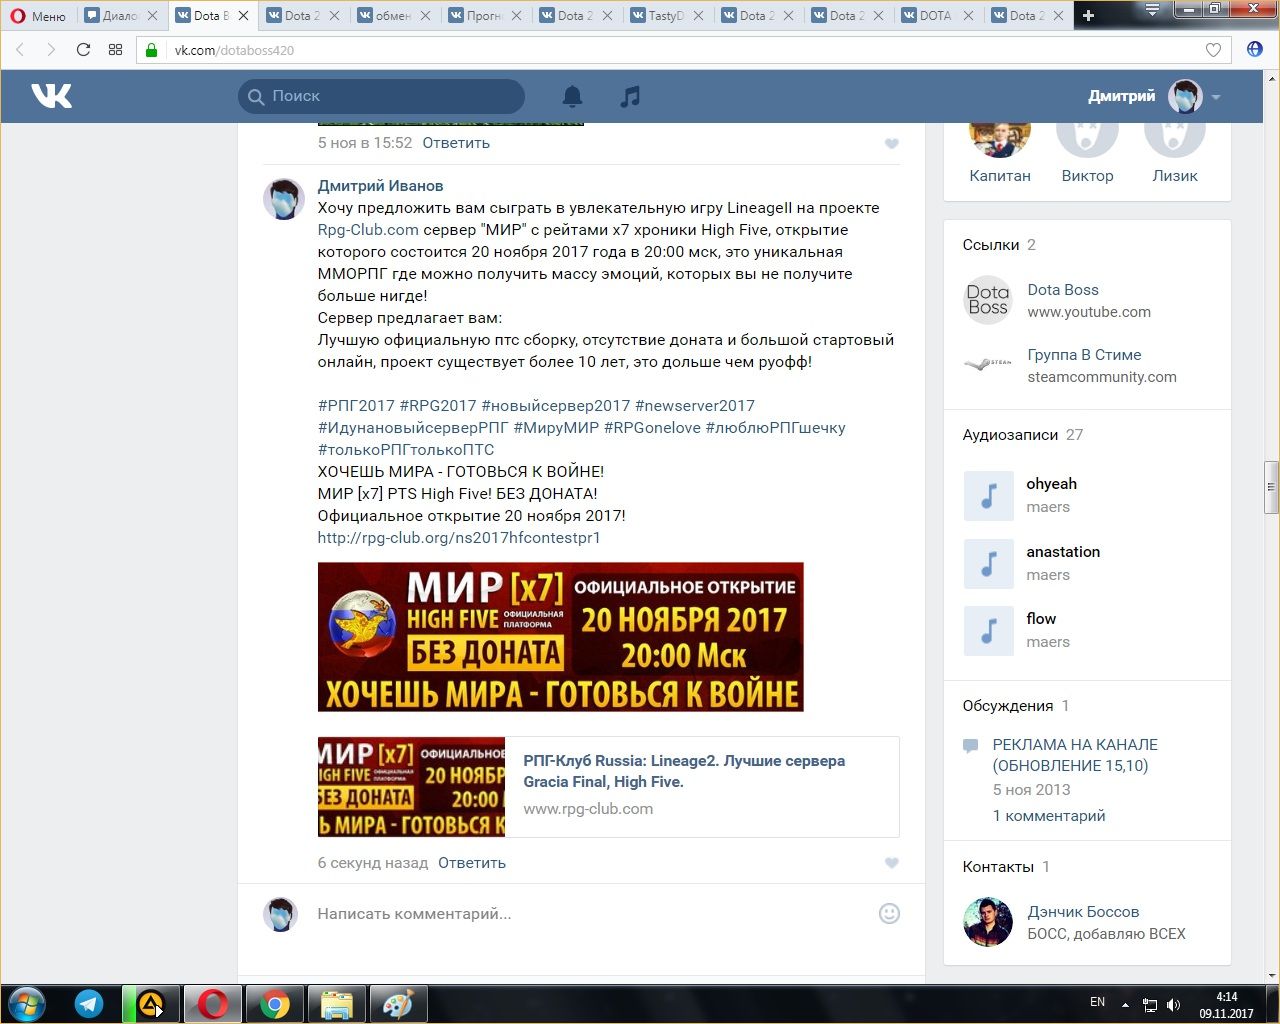Reply to the 6 секунд назад comment
This screenshot has height=1024, width=1280.
(x=472, y=863)
